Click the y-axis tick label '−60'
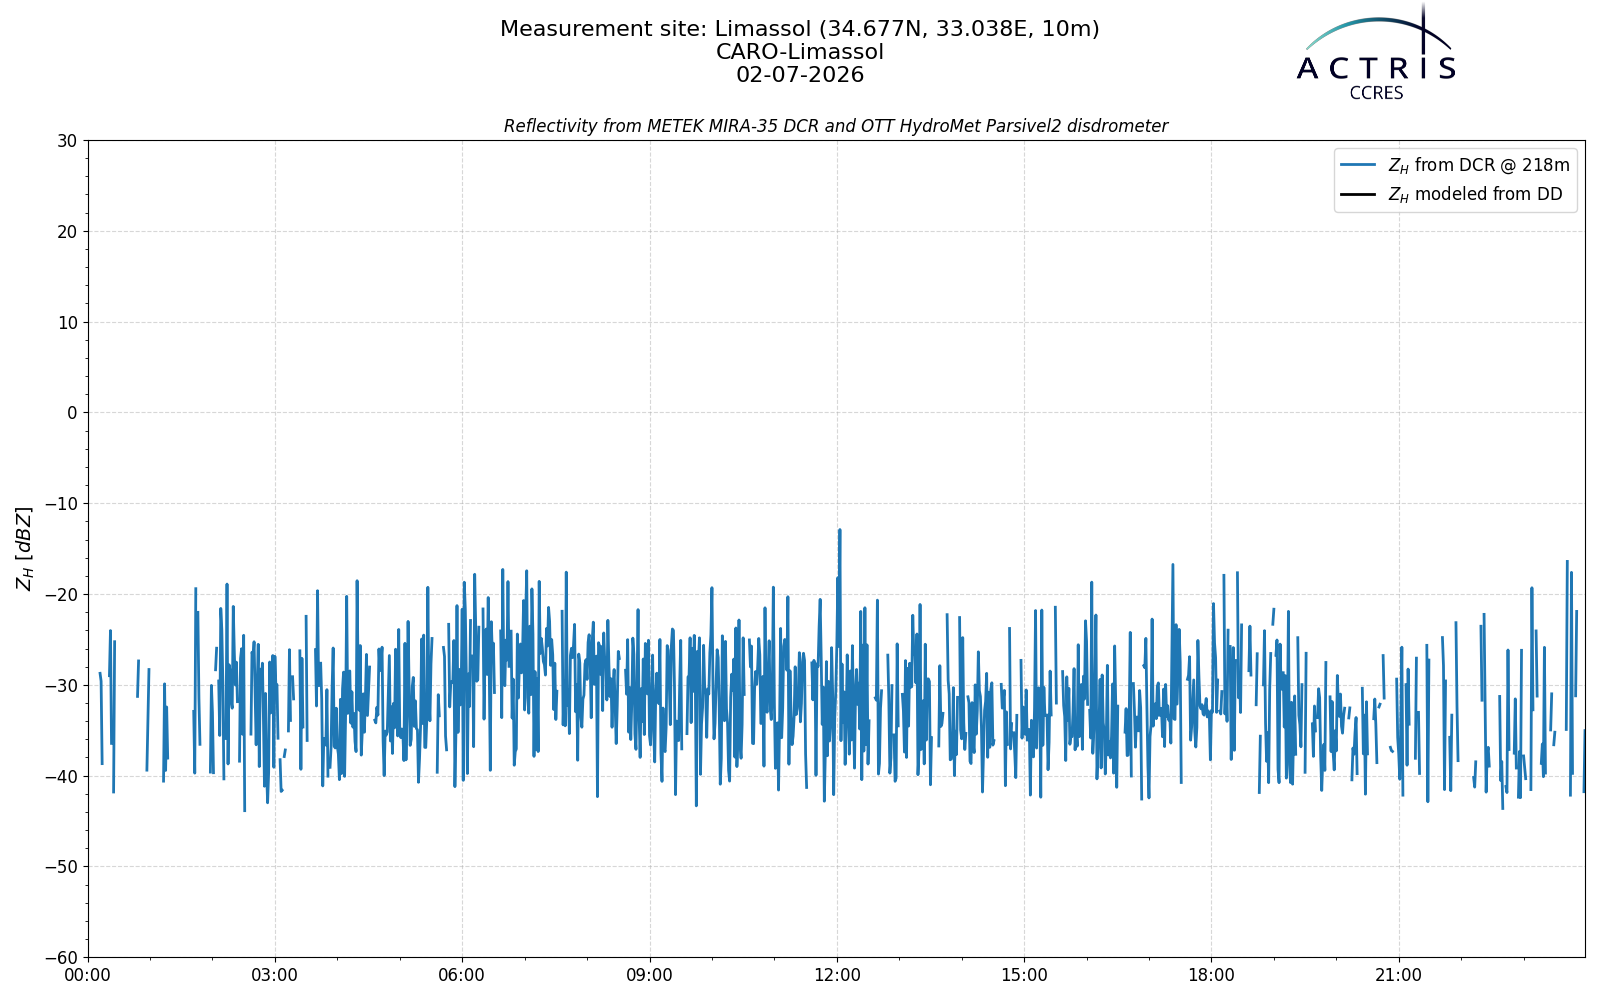 60,958
